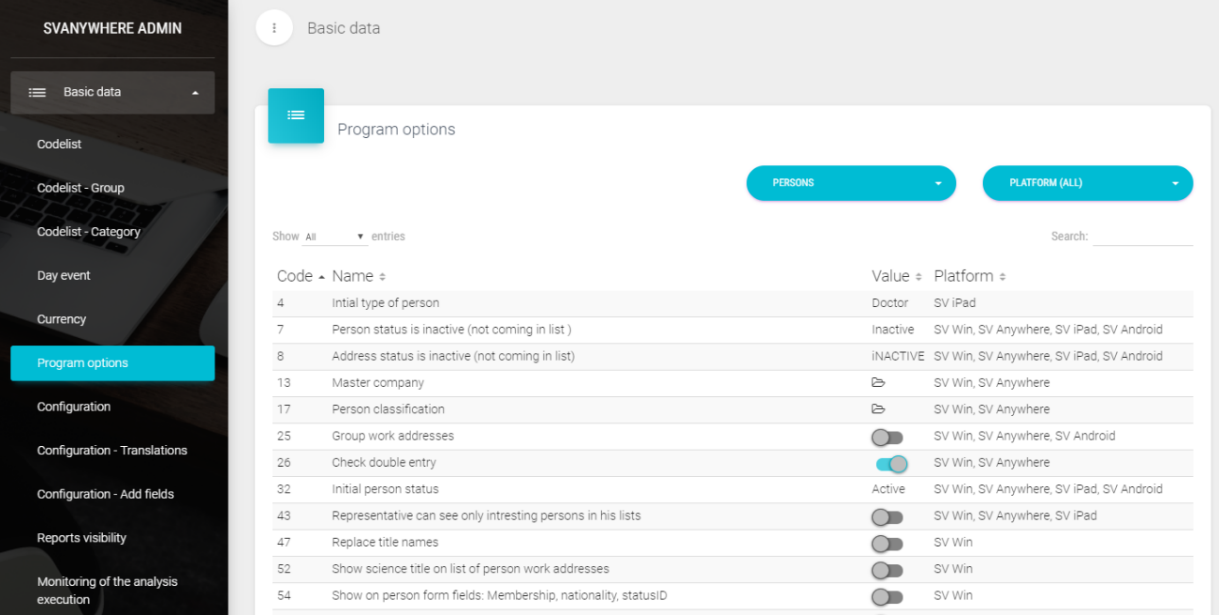Go to Configuration - Translations menu item

pos(112,451)
